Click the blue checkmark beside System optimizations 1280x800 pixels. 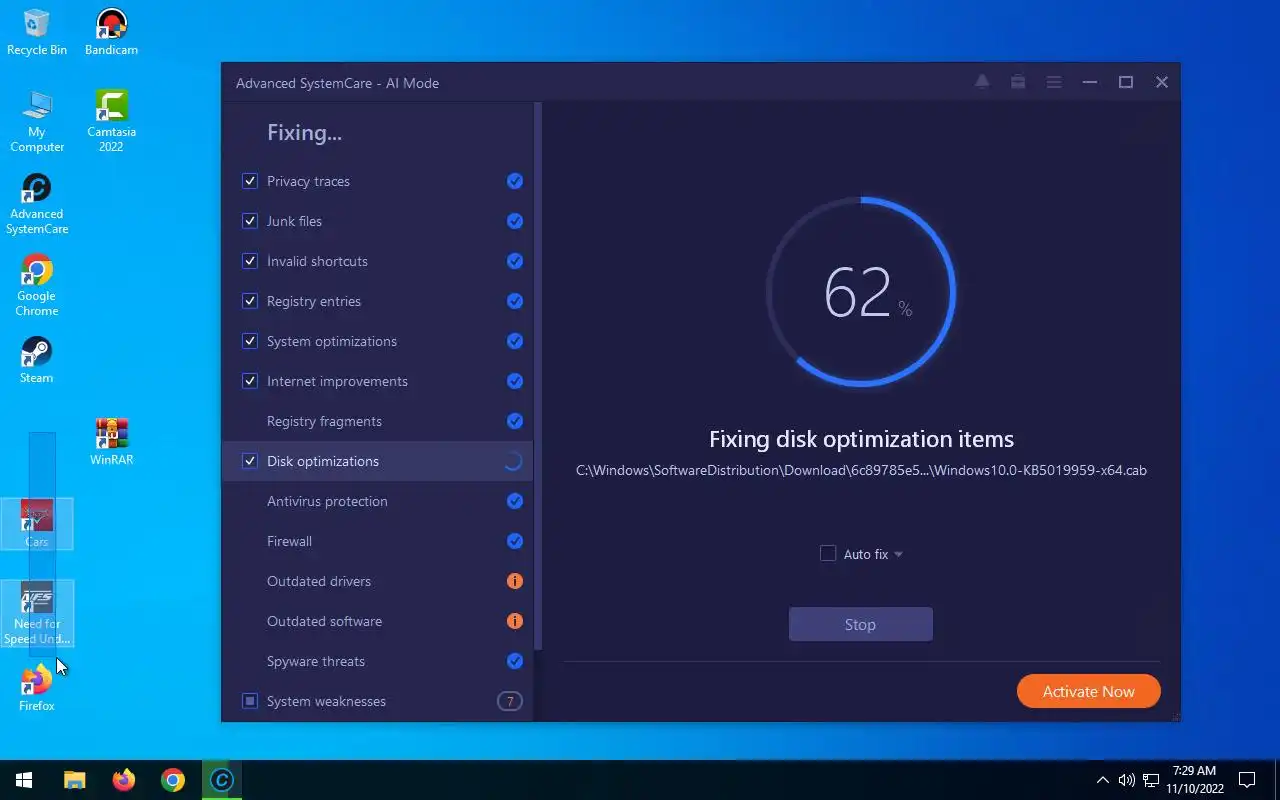515,341
